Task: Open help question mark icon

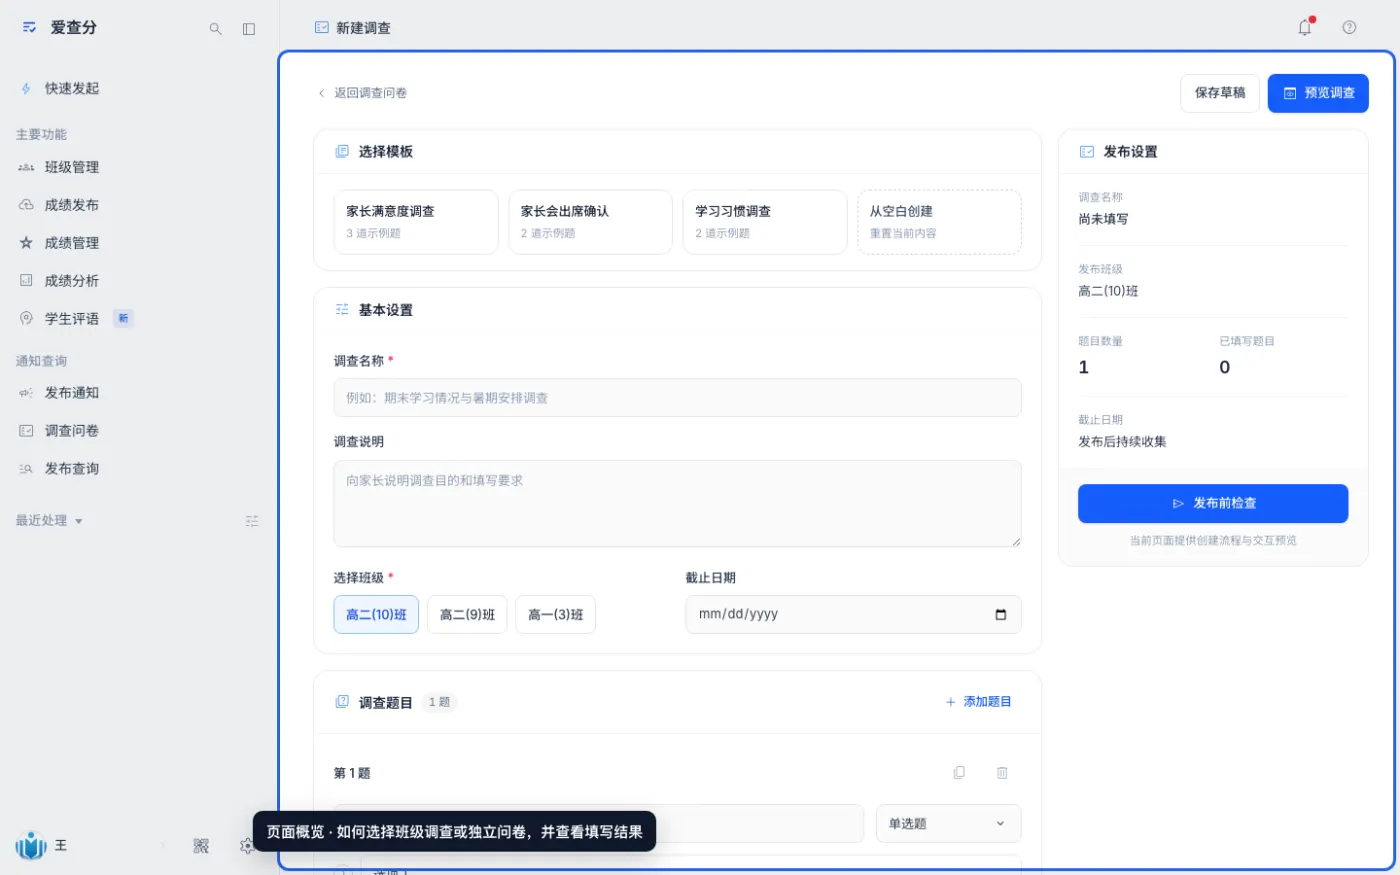Action: tap(1349, 28)
